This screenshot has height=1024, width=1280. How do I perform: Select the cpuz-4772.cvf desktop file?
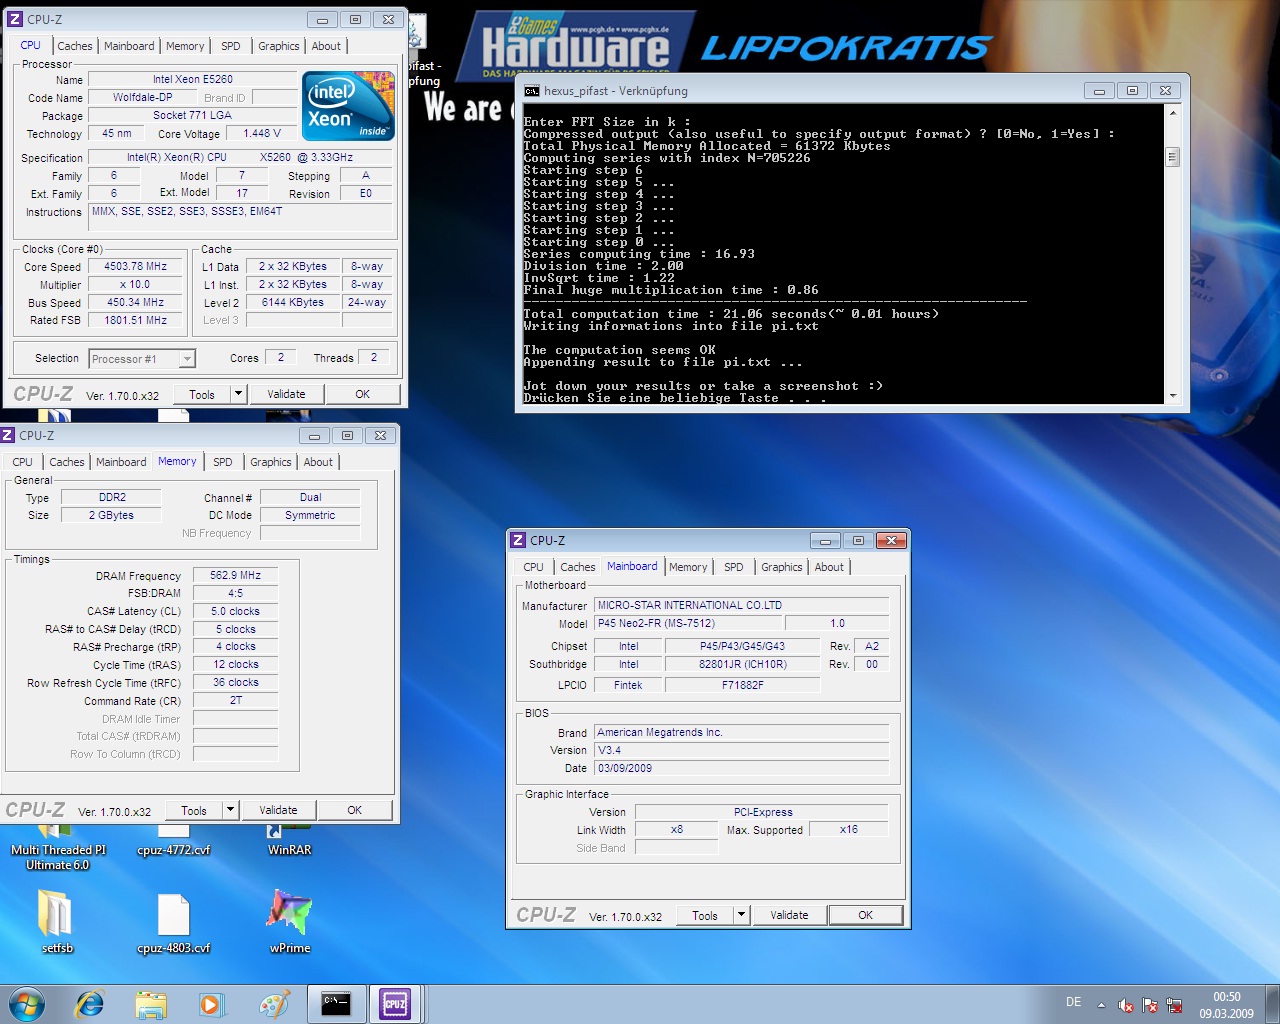tap(174, 840)
